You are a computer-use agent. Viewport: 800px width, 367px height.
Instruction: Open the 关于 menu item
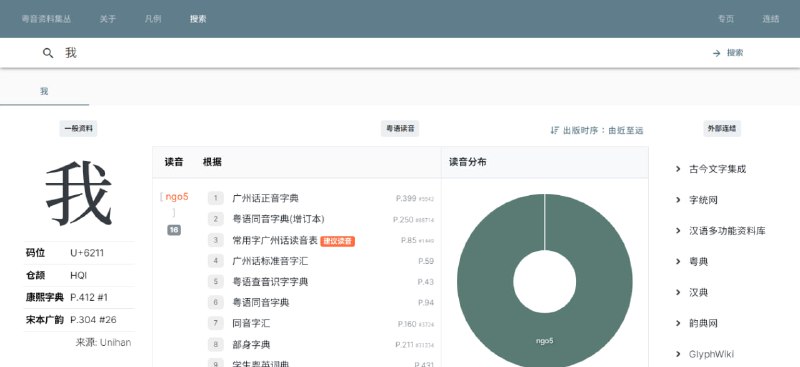point(108,19)
